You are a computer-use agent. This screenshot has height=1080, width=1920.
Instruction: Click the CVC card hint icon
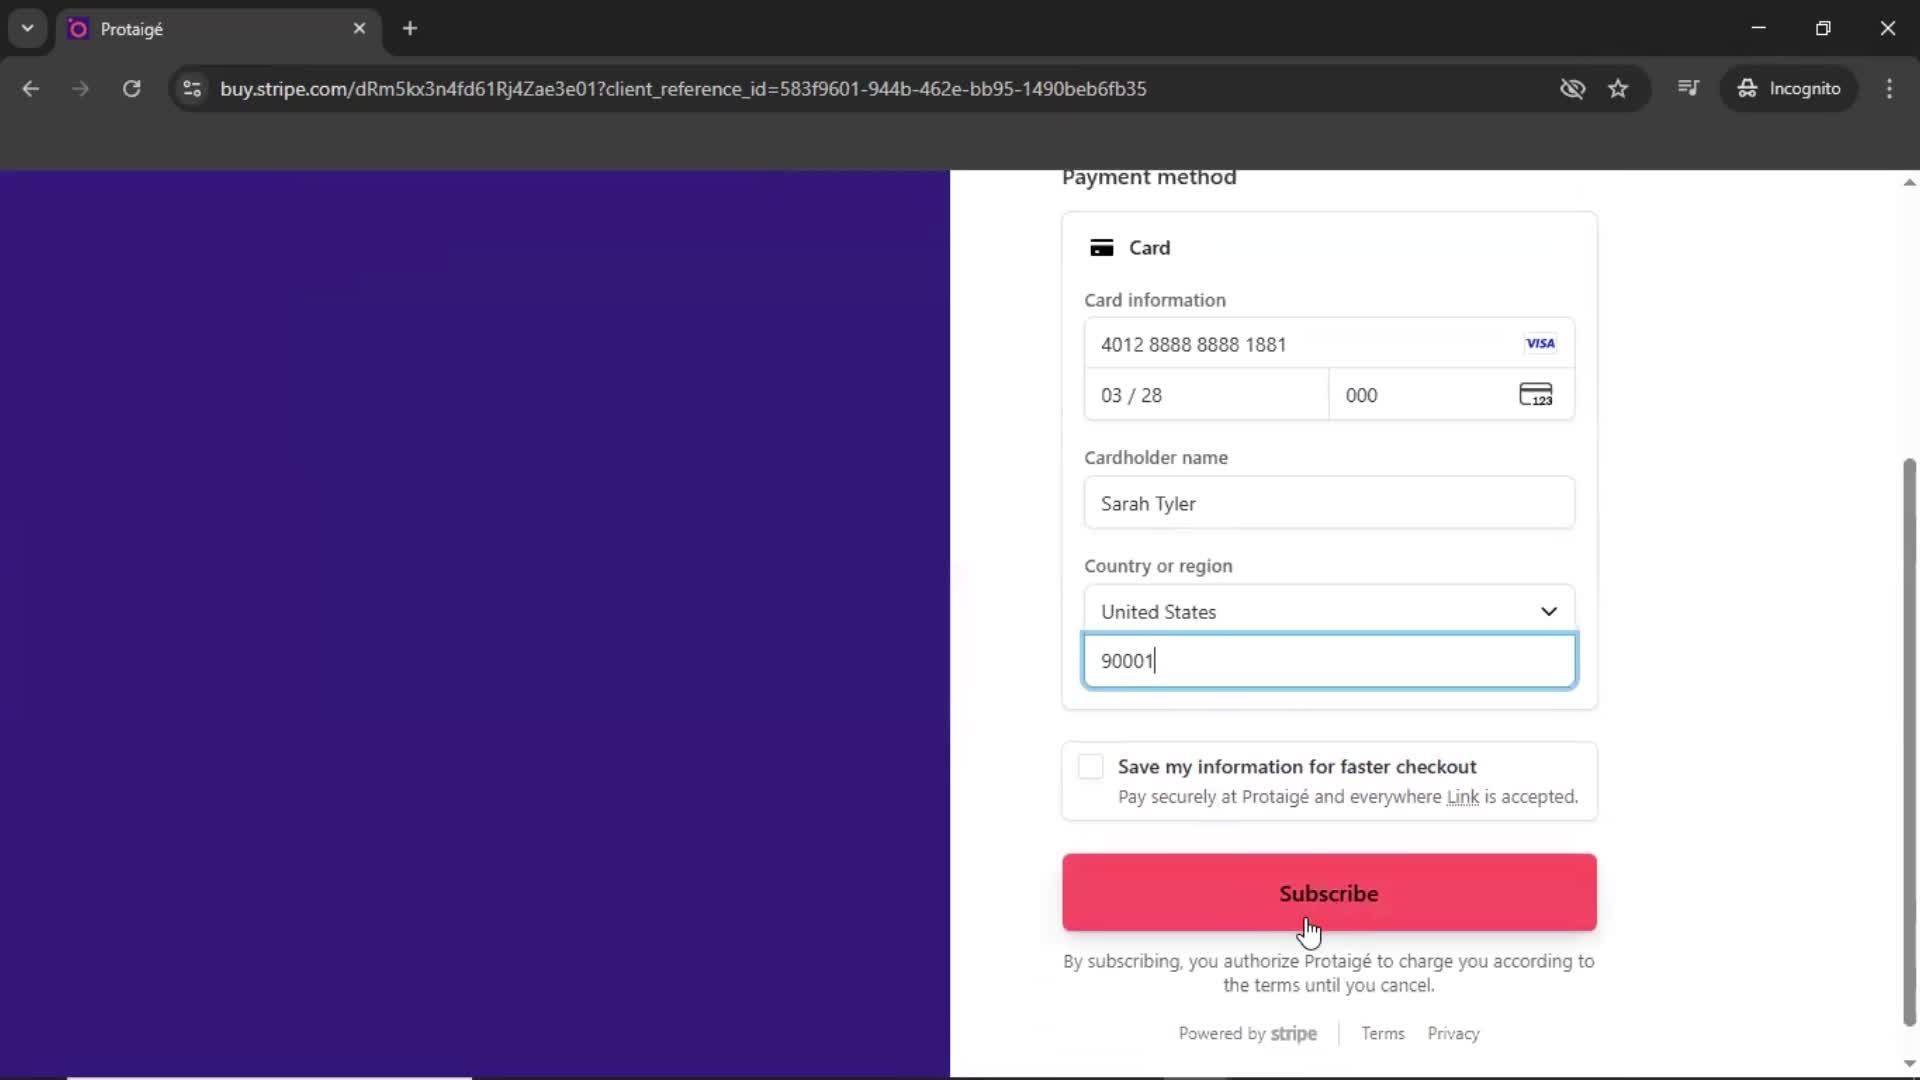(1537, 394)
